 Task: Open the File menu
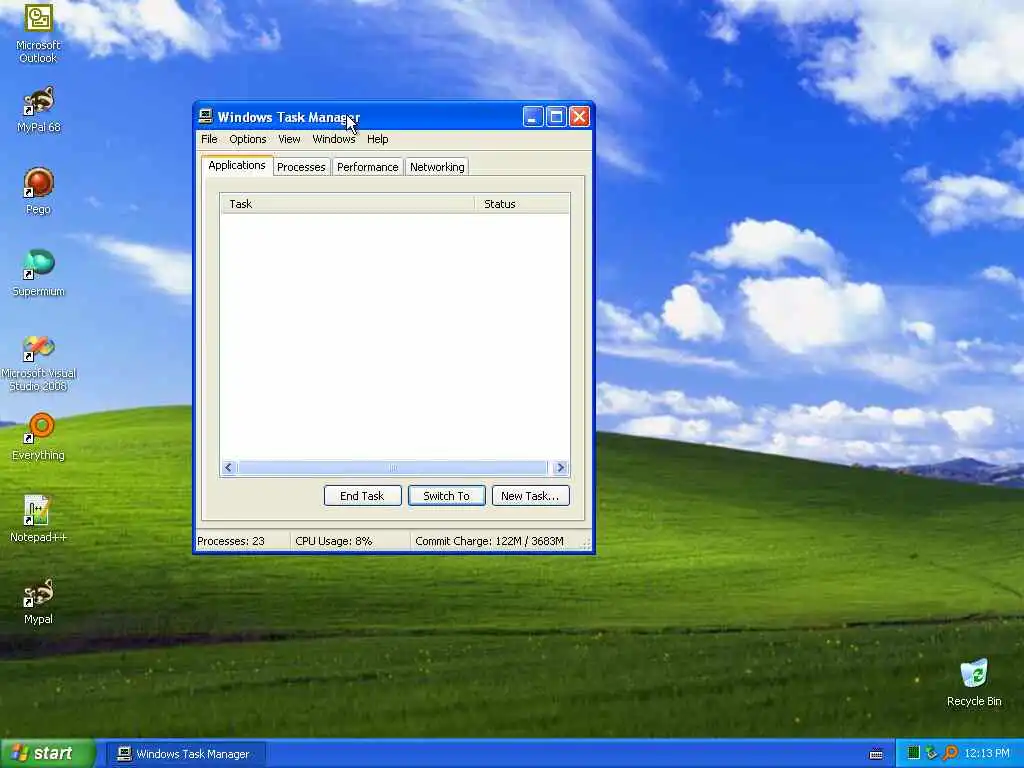tap(209, 139)
